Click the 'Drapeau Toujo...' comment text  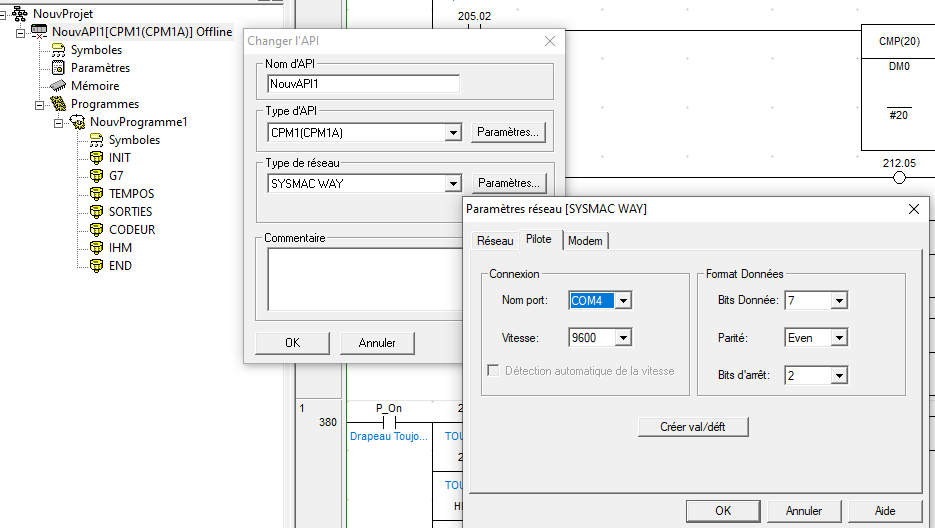389,437
